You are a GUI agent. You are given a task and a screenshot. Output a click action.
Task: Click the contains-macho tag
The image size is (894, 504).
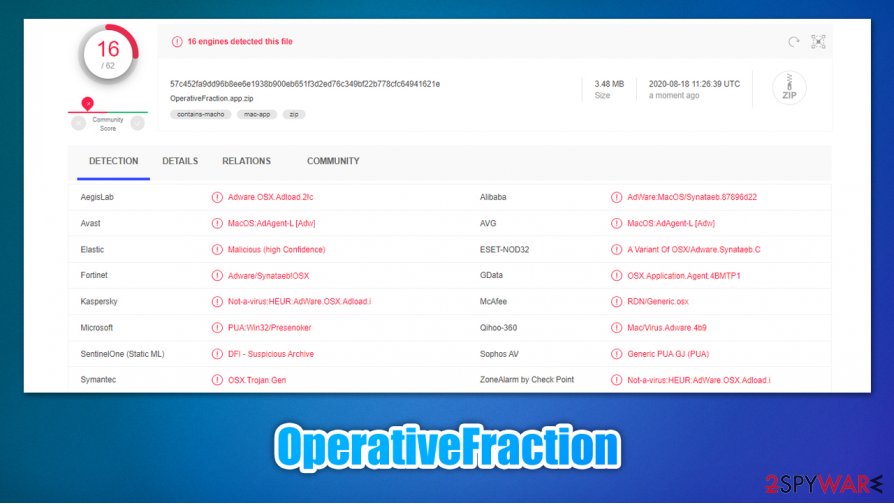coord(201,115)
